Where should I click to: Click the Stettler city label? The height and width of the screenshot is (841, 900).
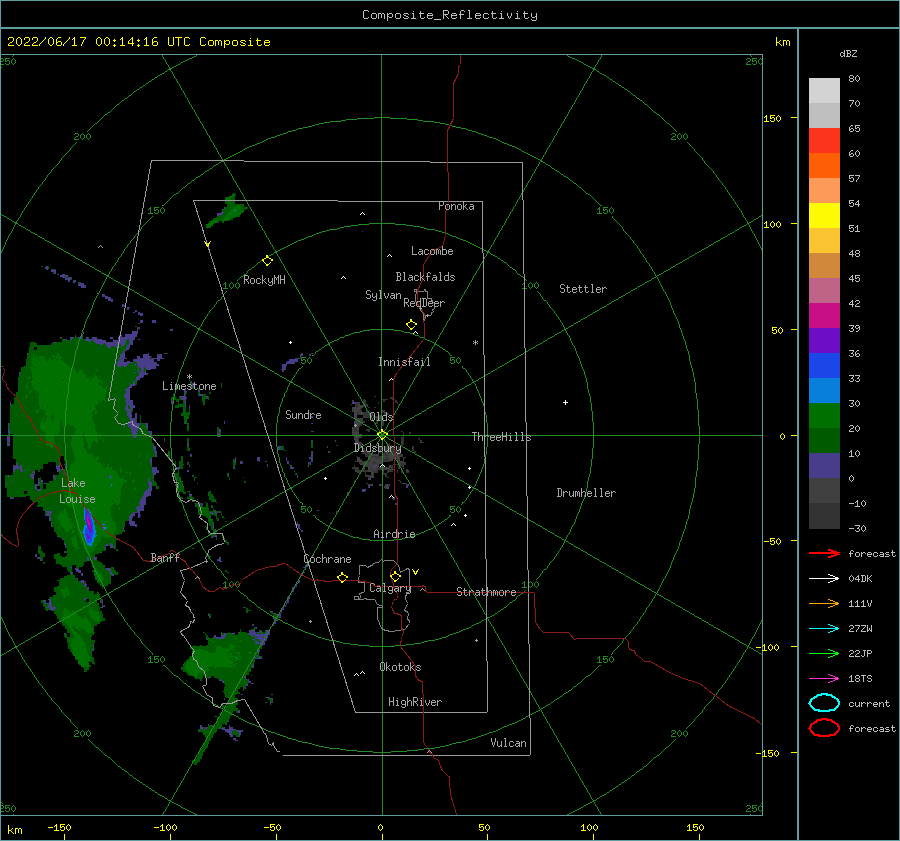pyautogui.click(x=583, y=289)
